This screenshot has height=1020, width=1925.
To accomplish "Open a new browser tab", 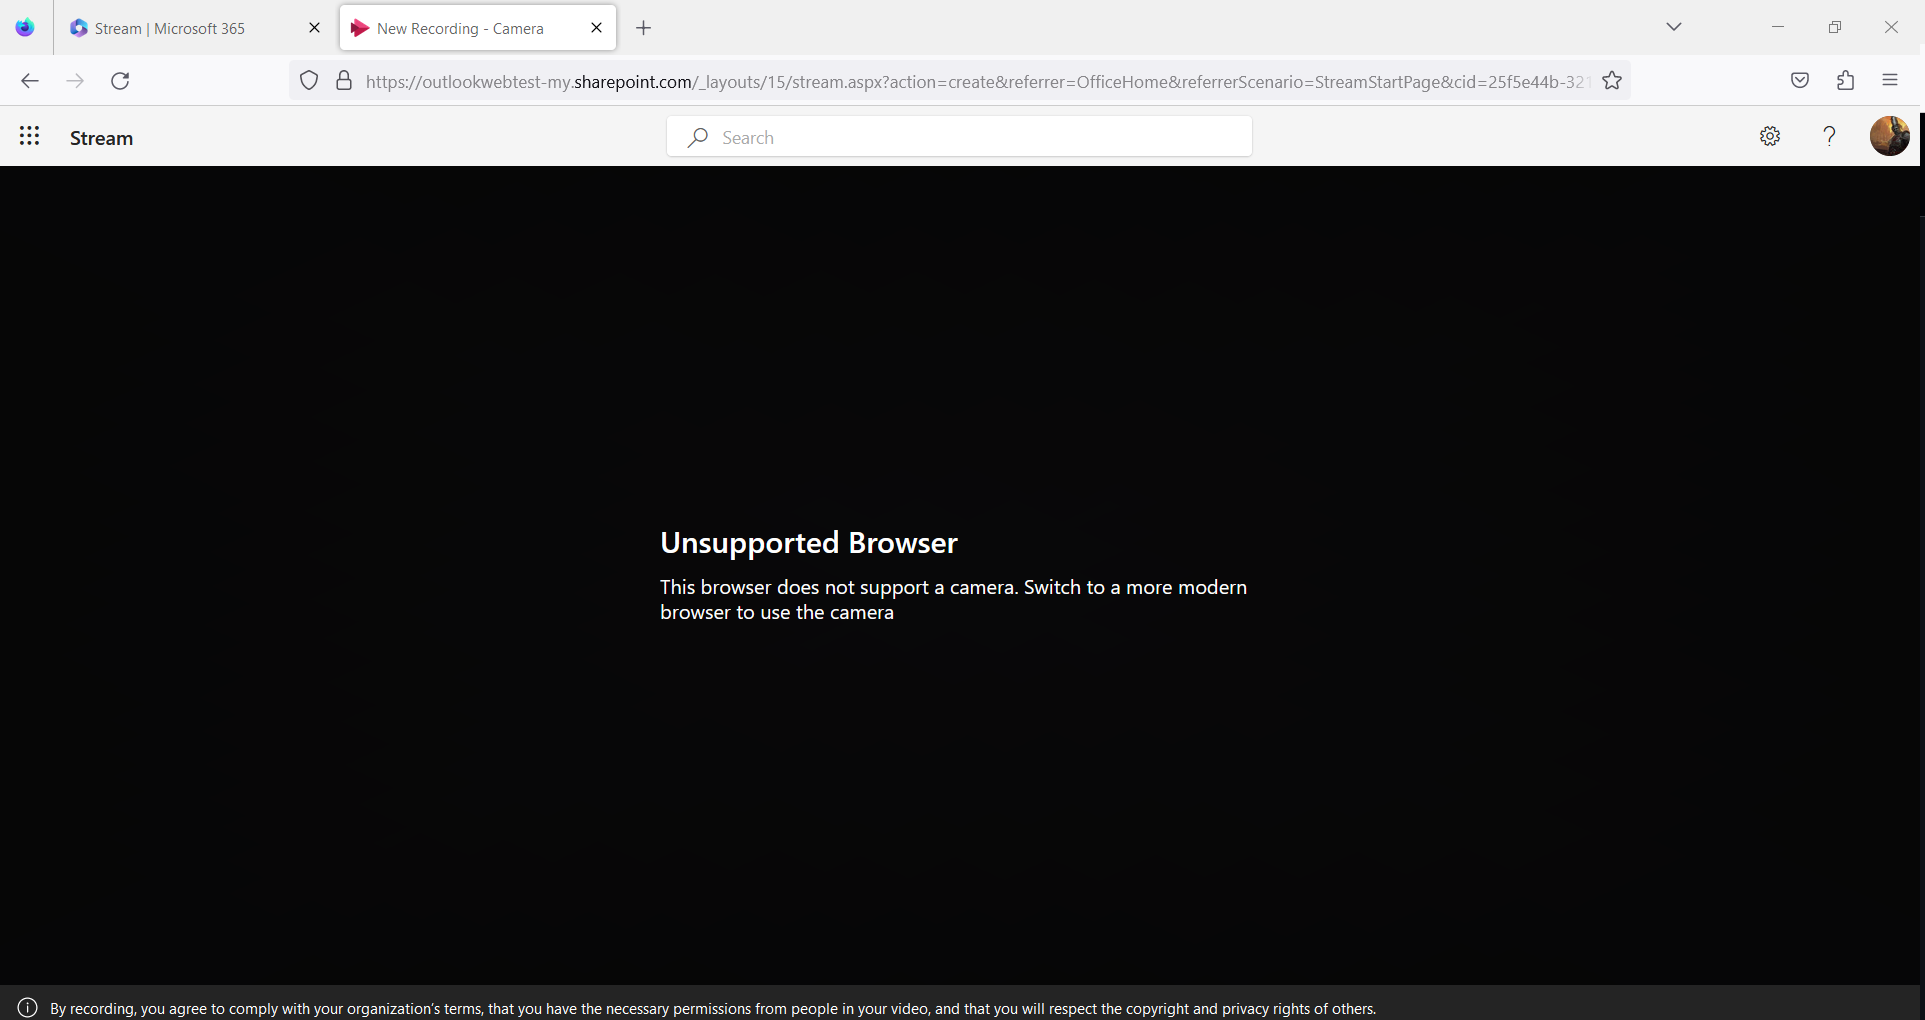I will pyautogui.click(x=643, y=28).
